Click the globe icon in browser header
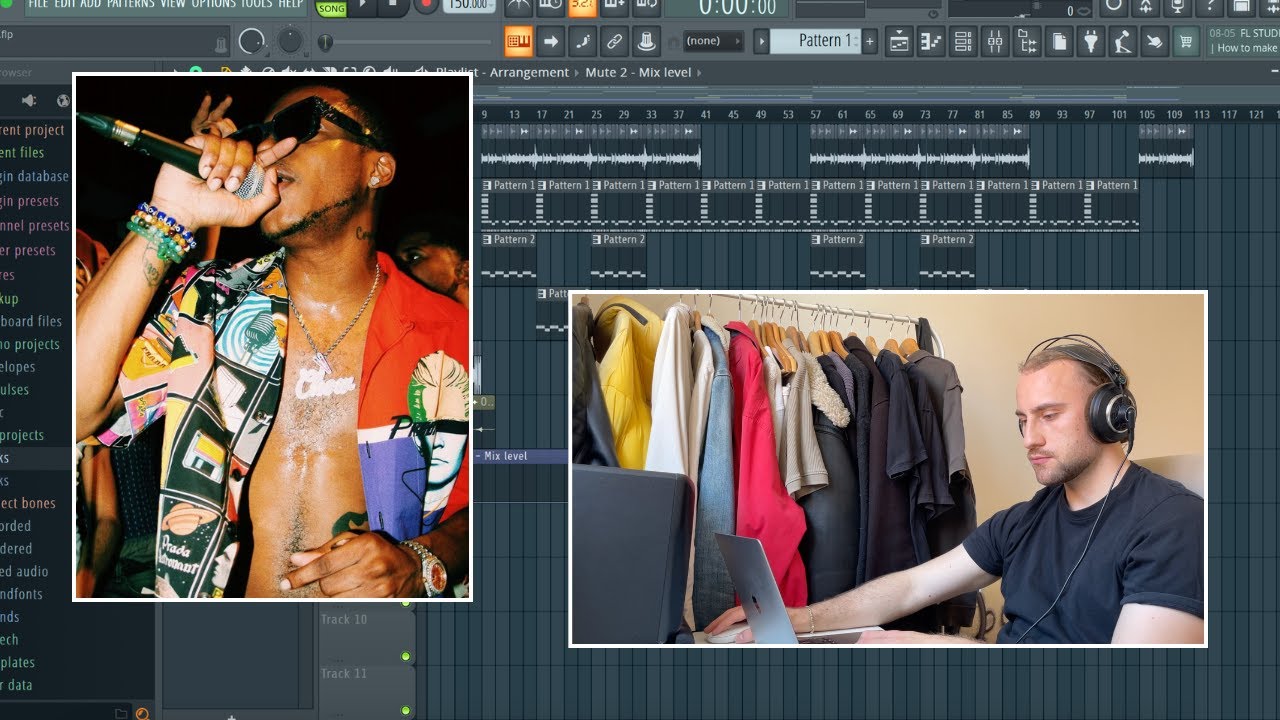1280x720 pixels. 63,100
